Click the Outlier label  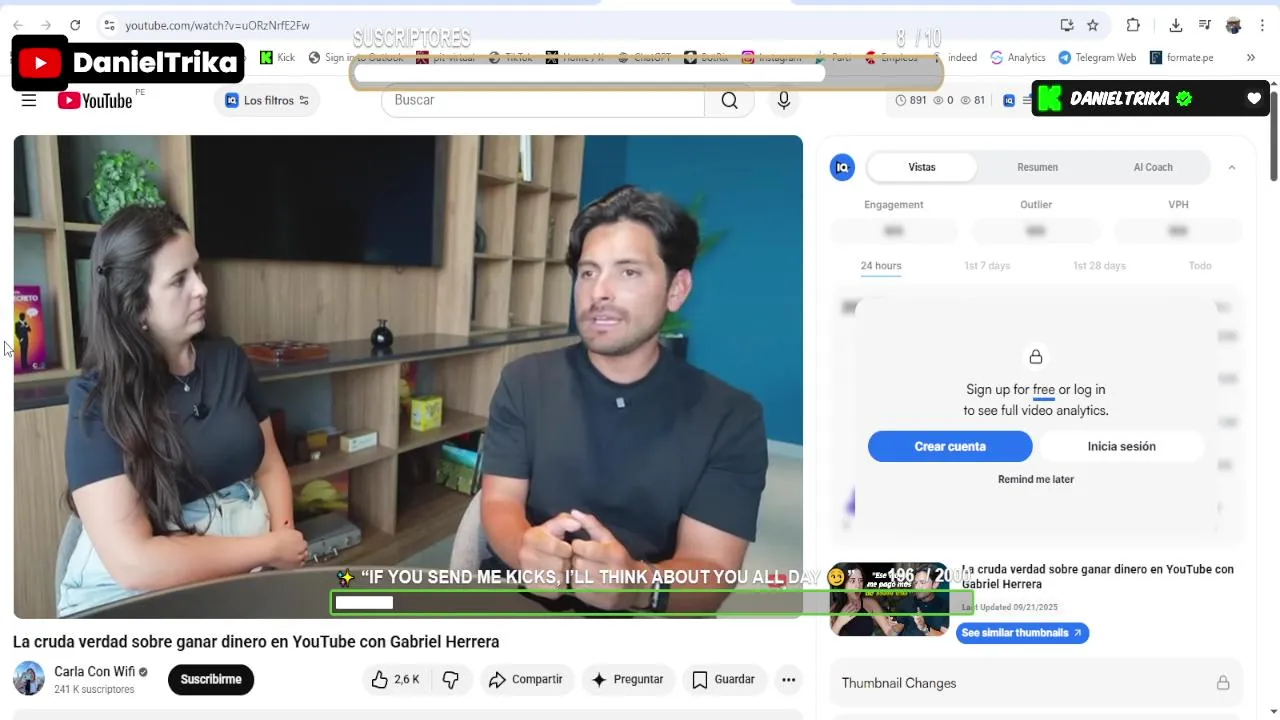click(x=1036, y=205)
